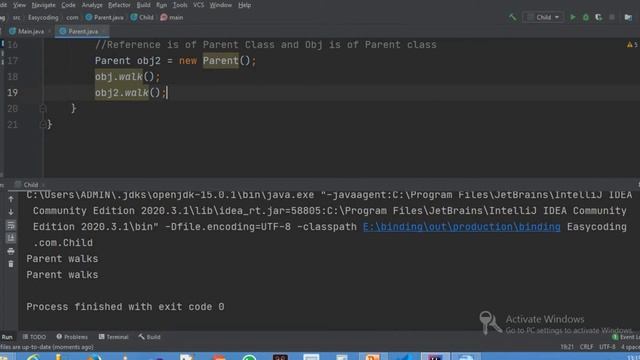This screenshot has height=360, width=640.
Task: Click the grey Stop square icon
Action: click(612, 17)
